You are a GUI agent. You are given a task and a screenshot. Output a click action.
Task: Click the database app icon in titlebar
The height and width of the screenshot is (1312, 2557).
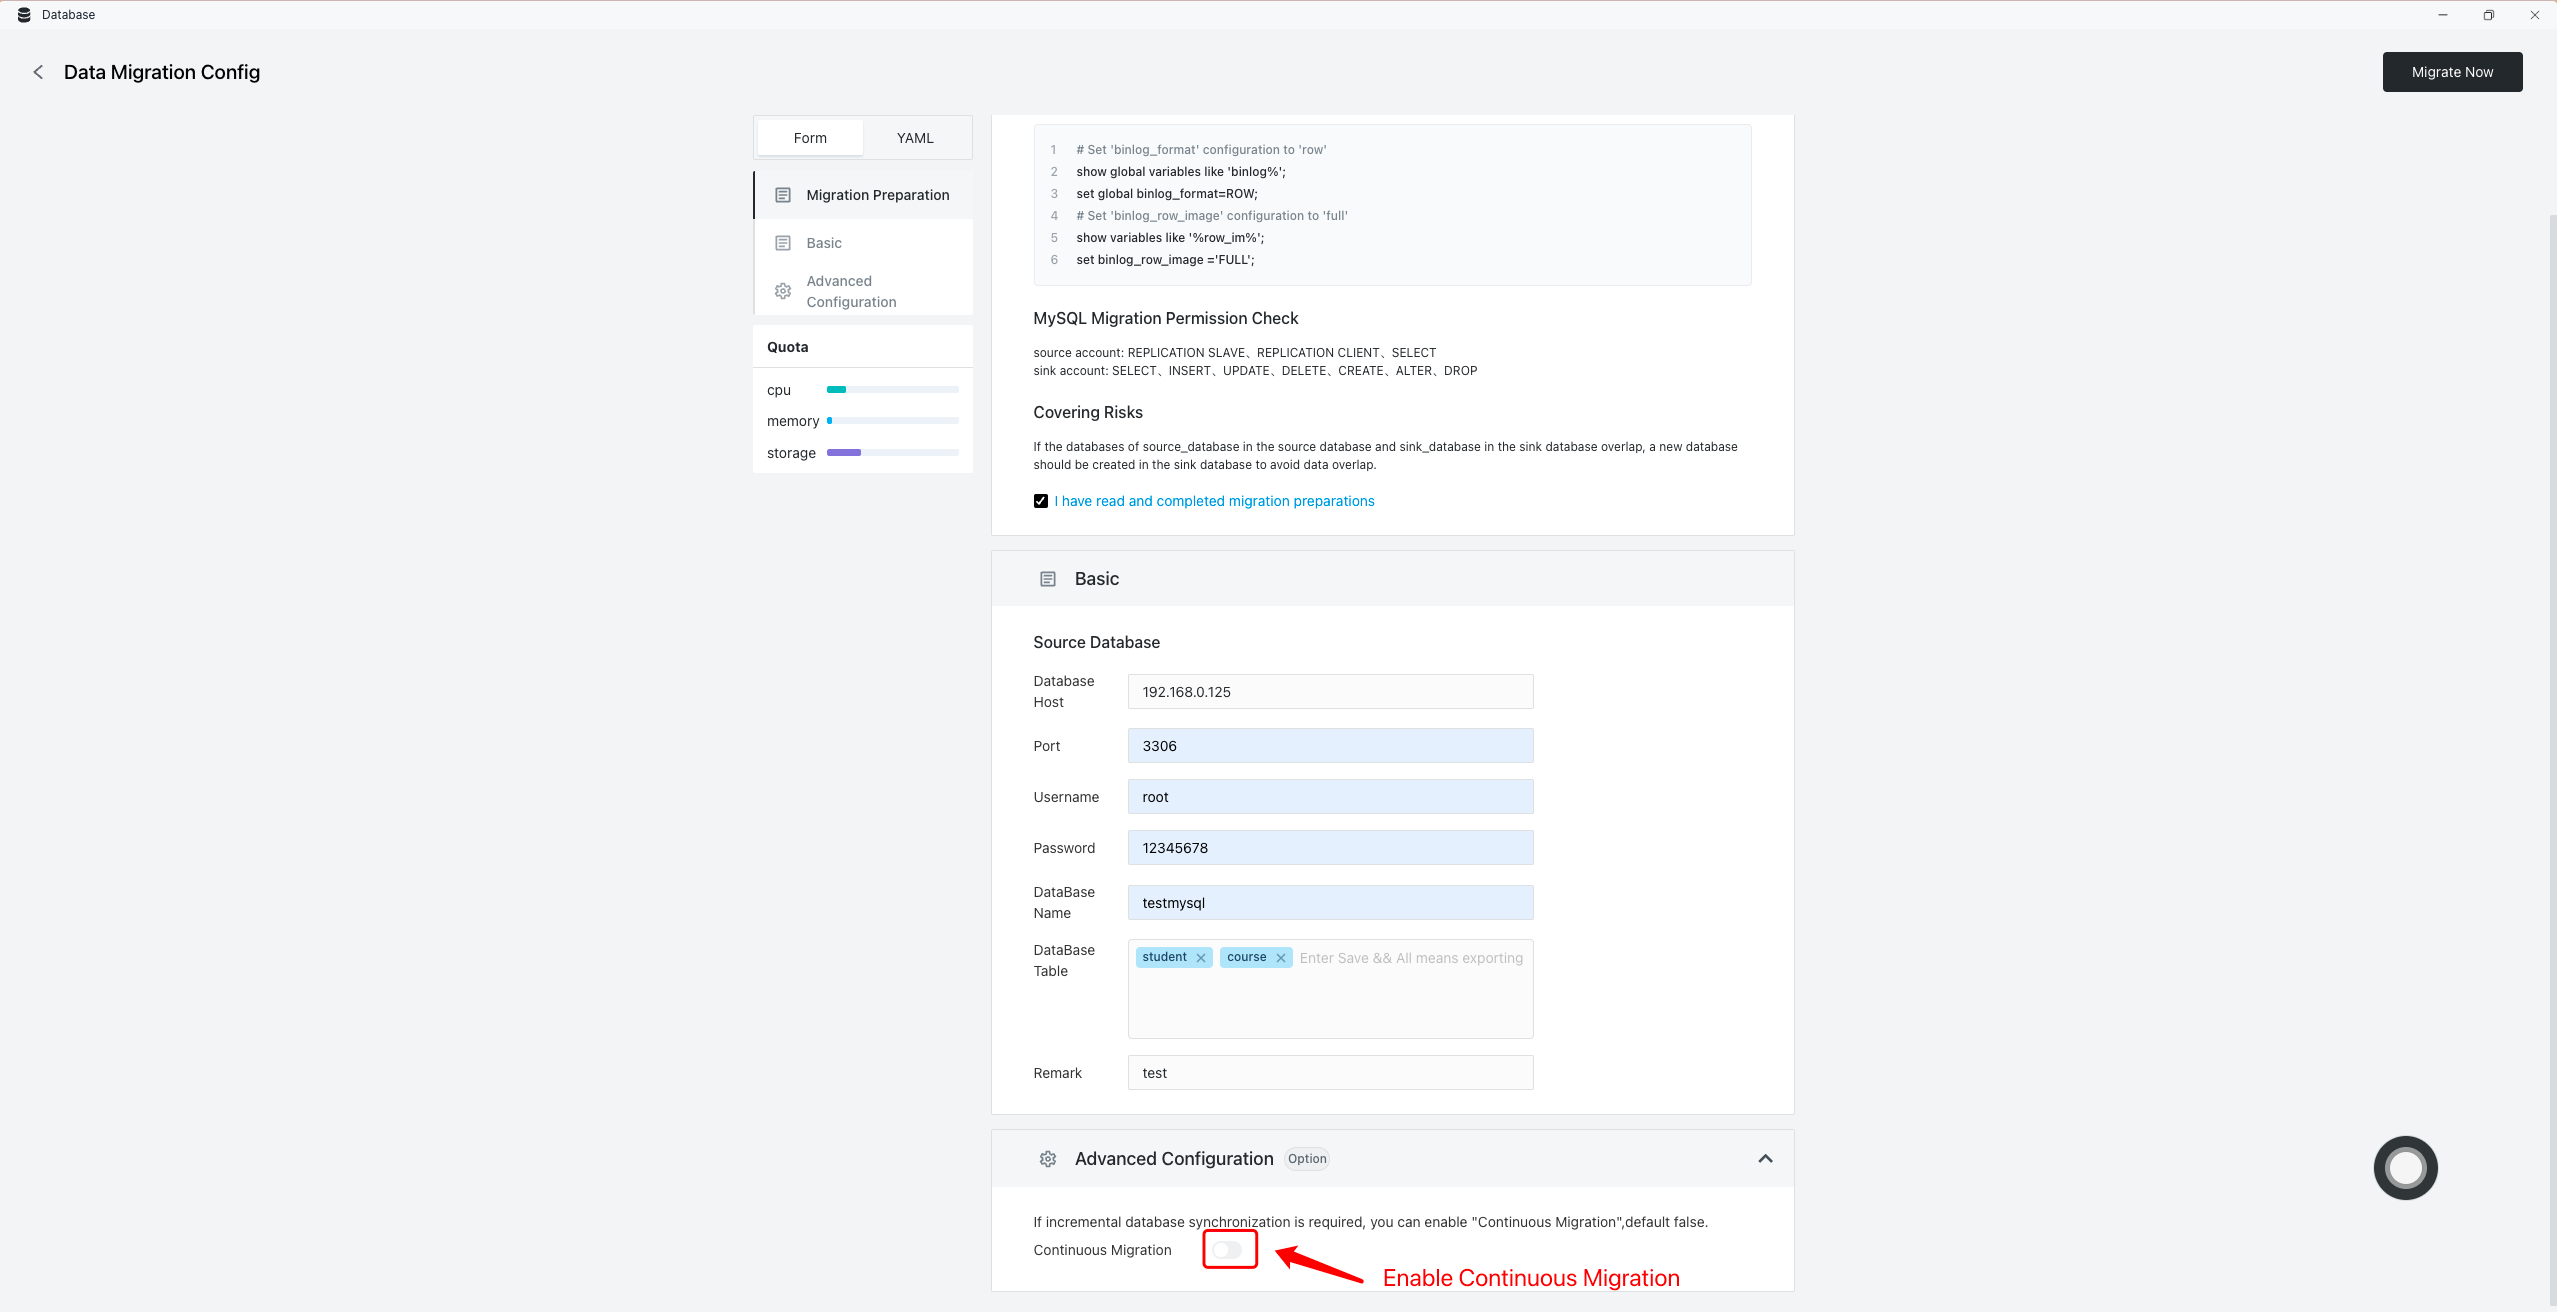[x=23, y=13]
